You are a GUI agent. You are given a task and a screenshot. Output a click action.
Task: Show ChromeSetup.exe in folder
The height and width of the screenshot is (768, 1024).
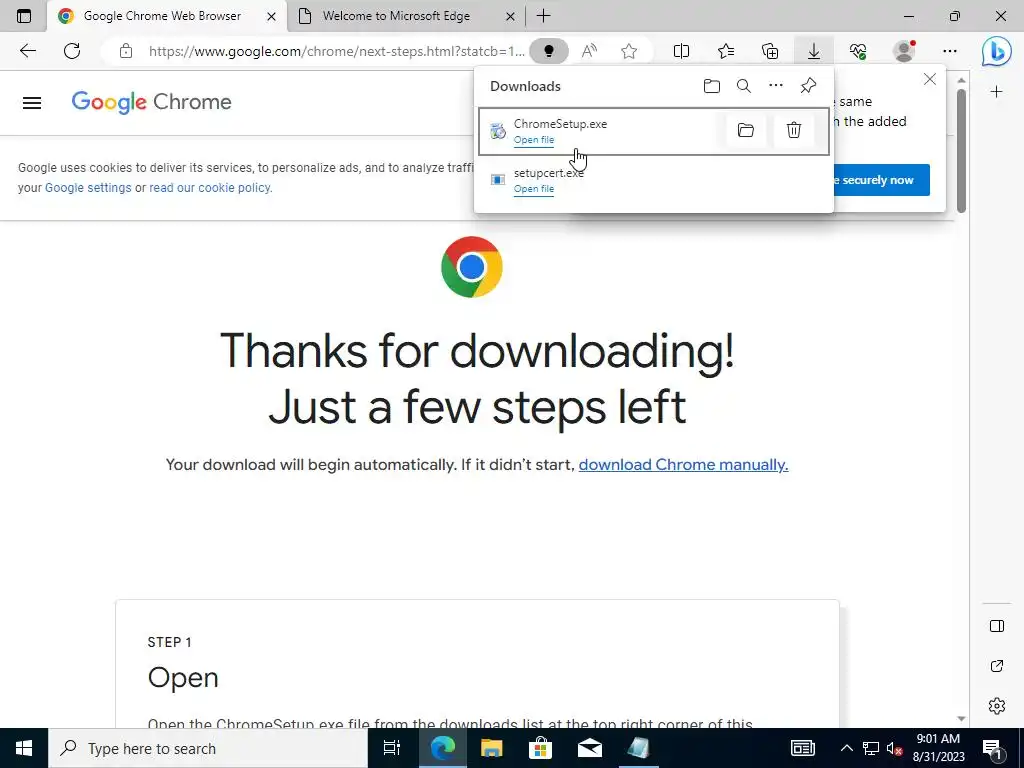point(746,131)
